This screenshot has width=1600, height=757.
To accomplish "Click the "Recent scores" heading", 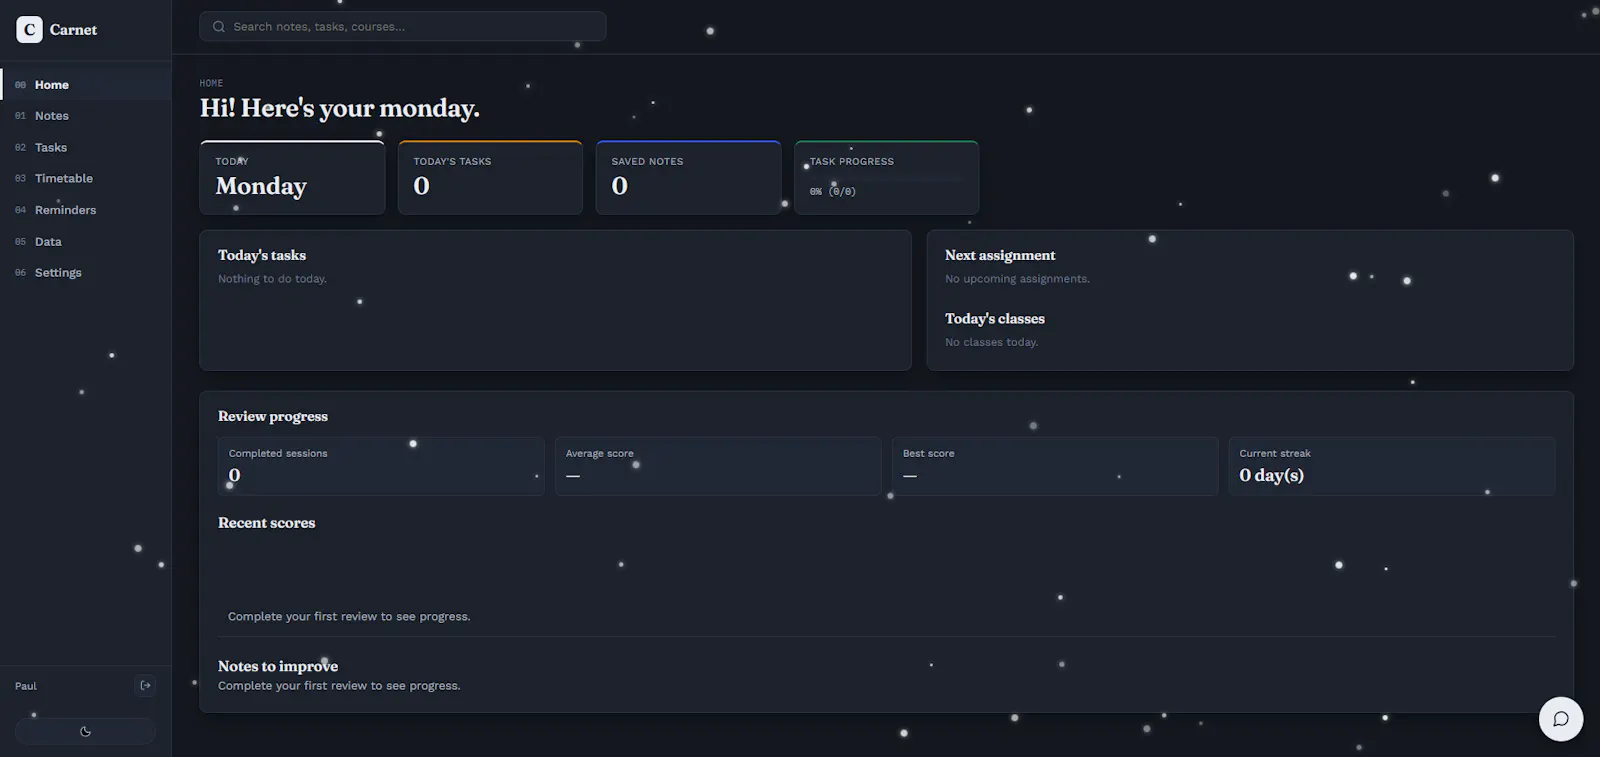I will click(x=266, y=522).
